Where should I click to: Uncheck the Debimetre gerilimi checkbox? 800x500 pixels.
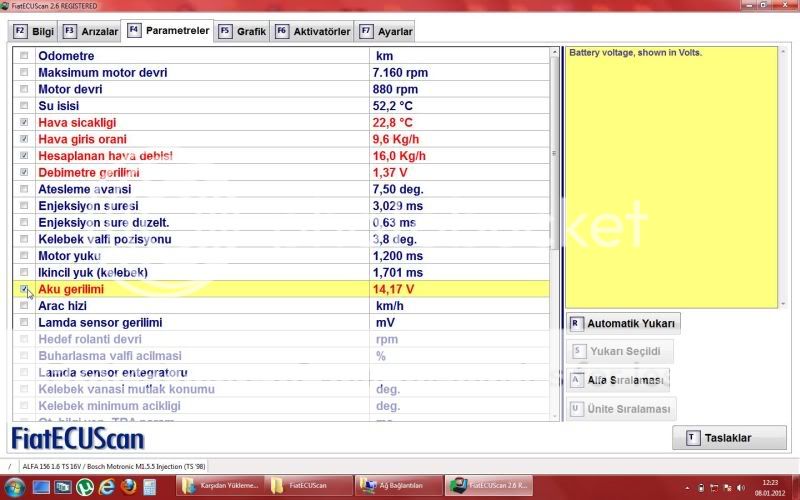24,172
